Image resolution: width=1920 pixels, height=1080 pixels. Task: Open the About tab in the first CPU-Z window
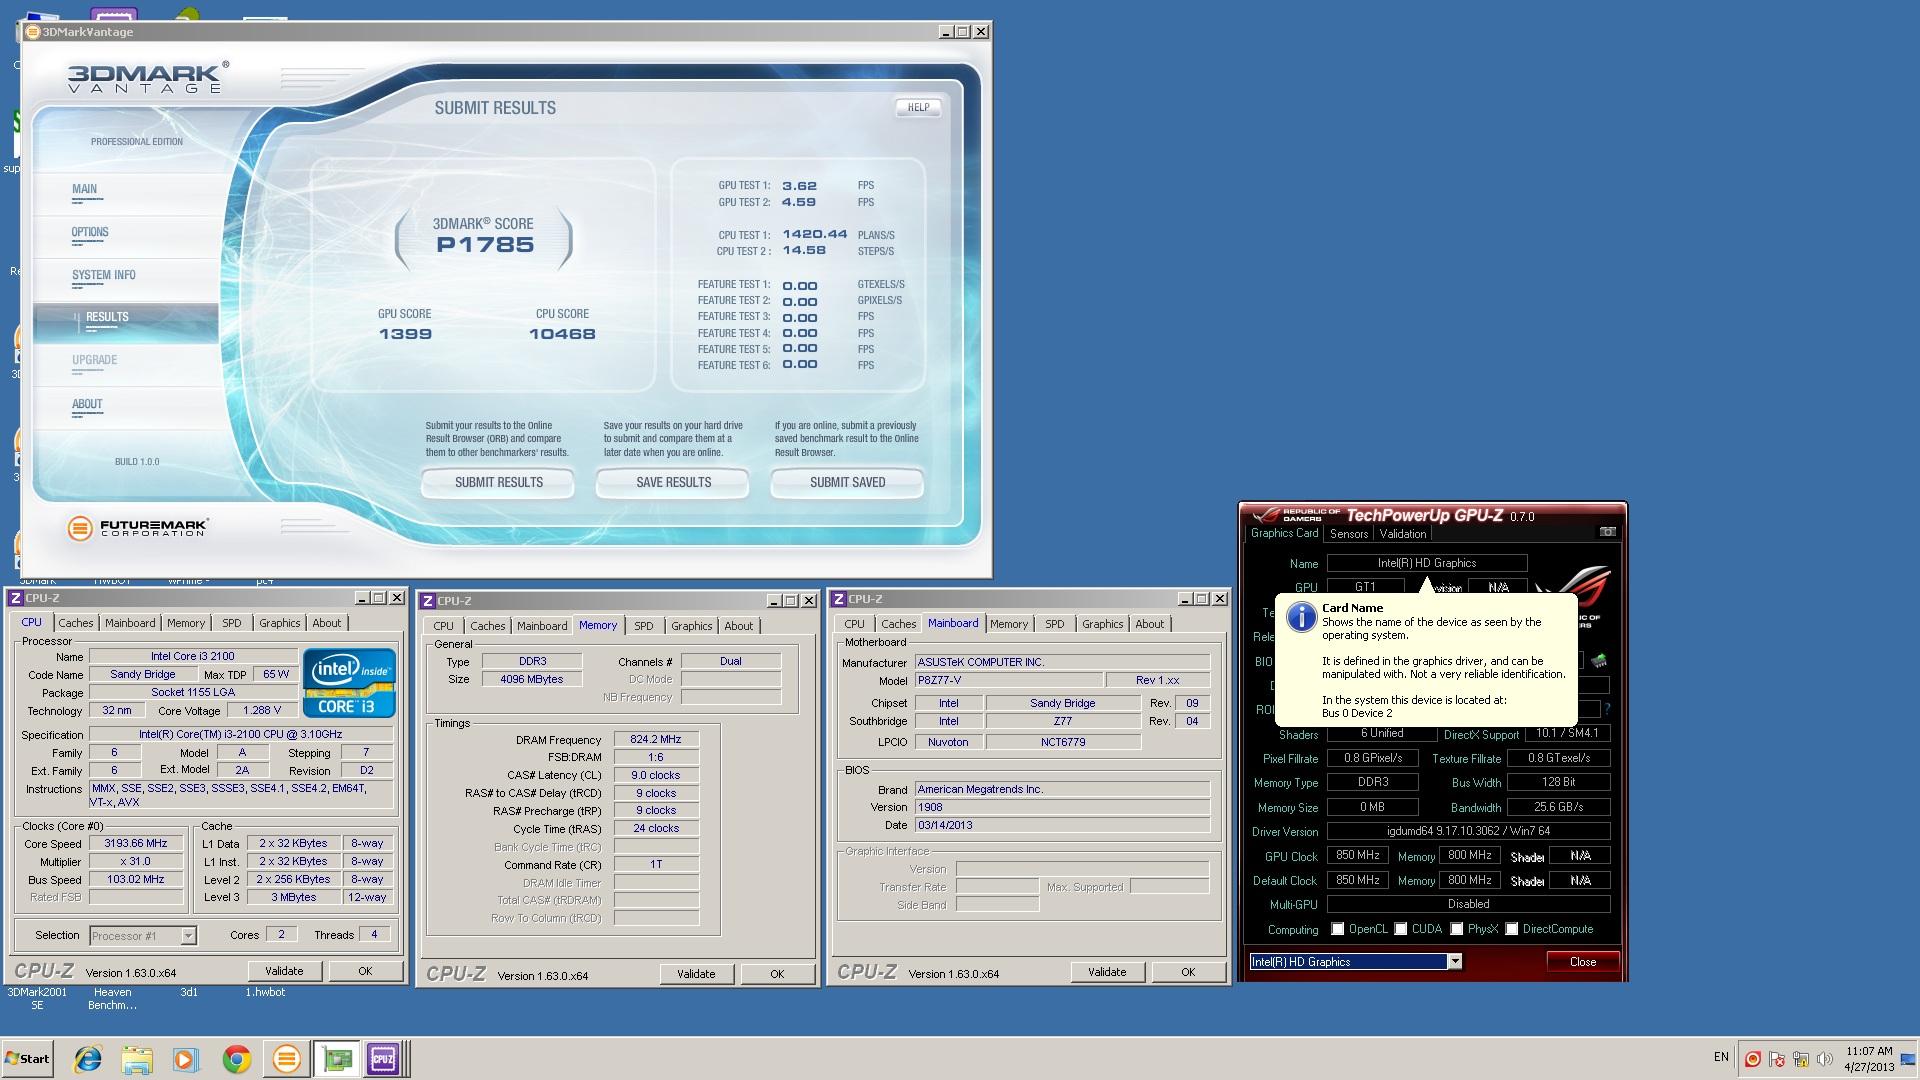[x=327, y=623]
